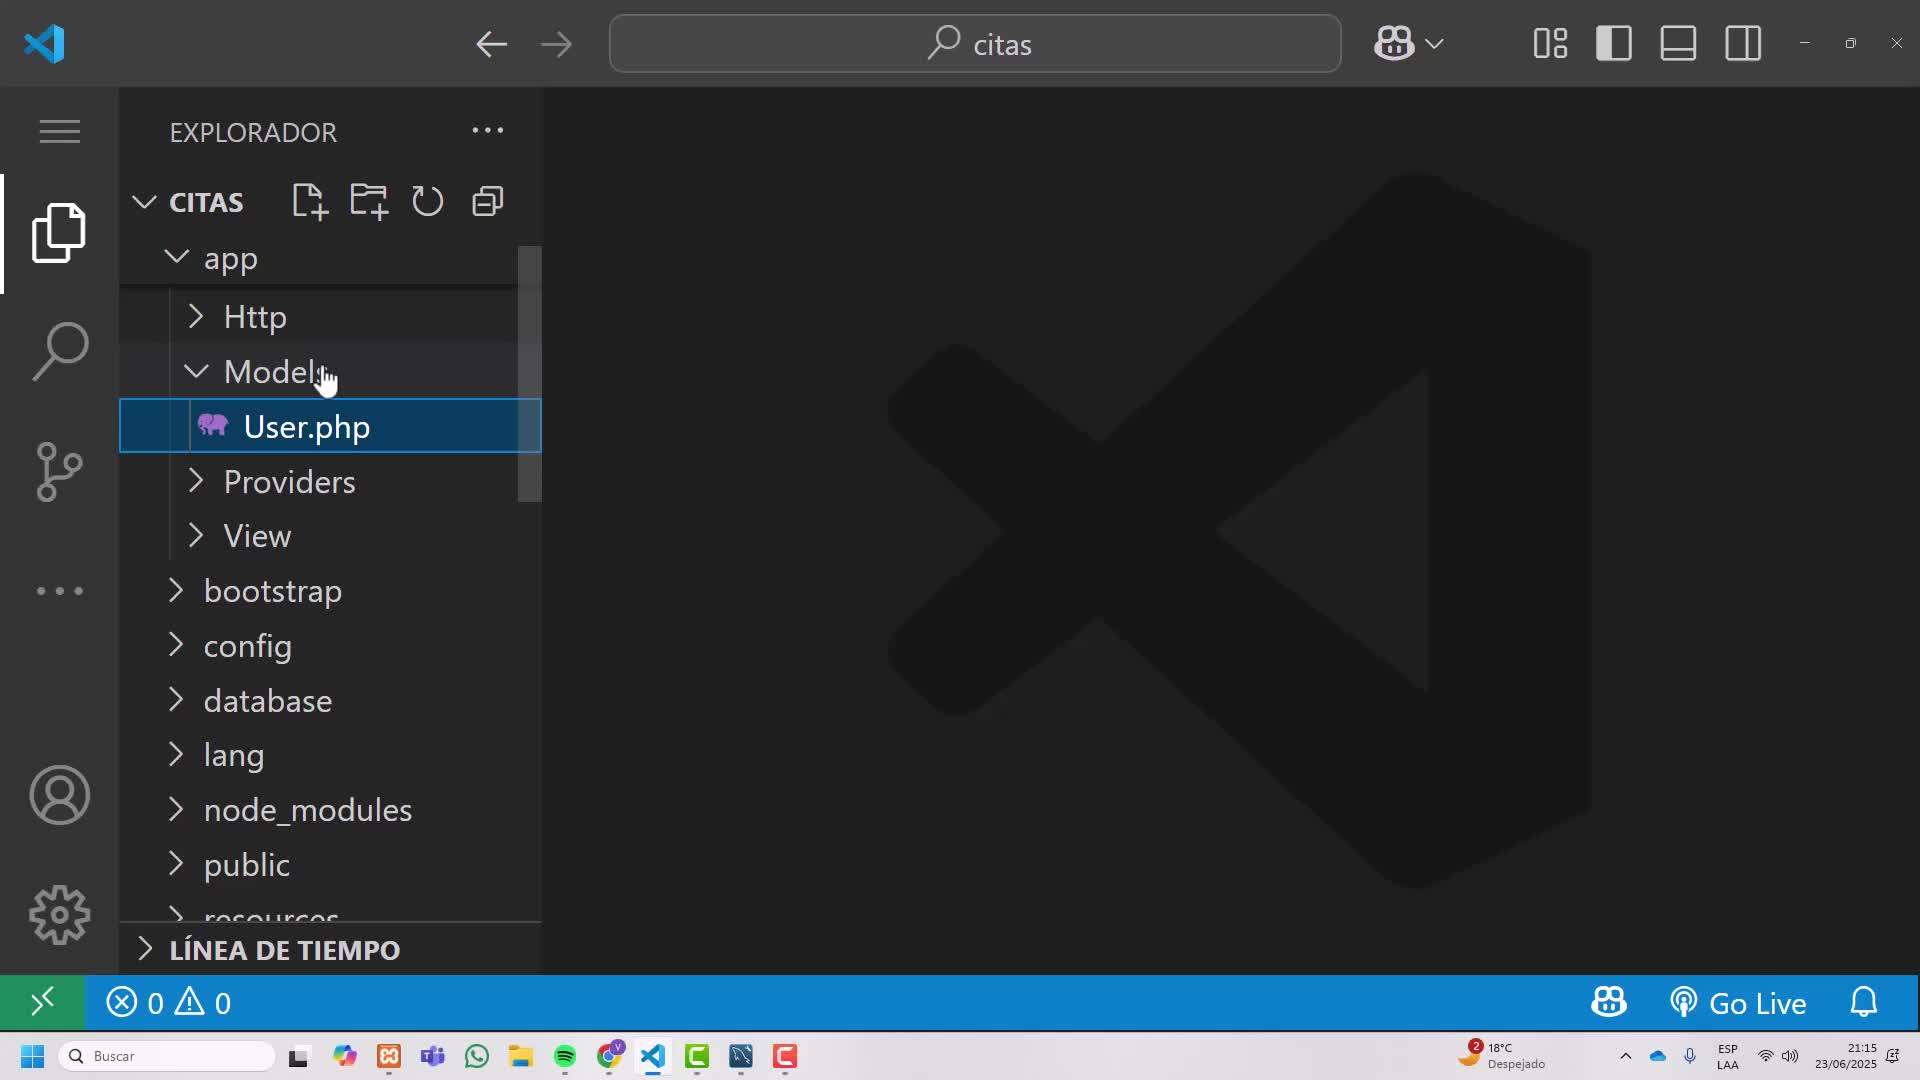Click the New Folder icon in CITAS header
Screen dimensions: 1920x1080
[x=369, y=201]
